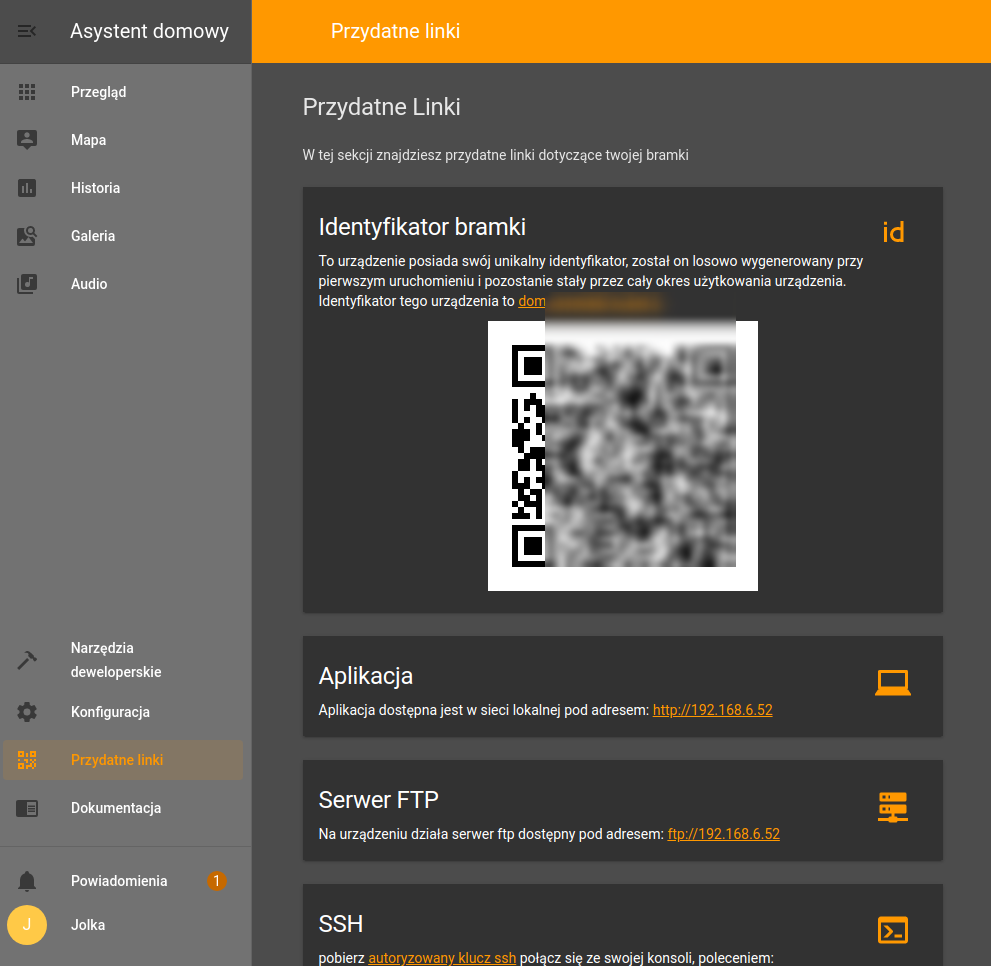Open the Przegląd grid icon

click(x=27, y=92)
